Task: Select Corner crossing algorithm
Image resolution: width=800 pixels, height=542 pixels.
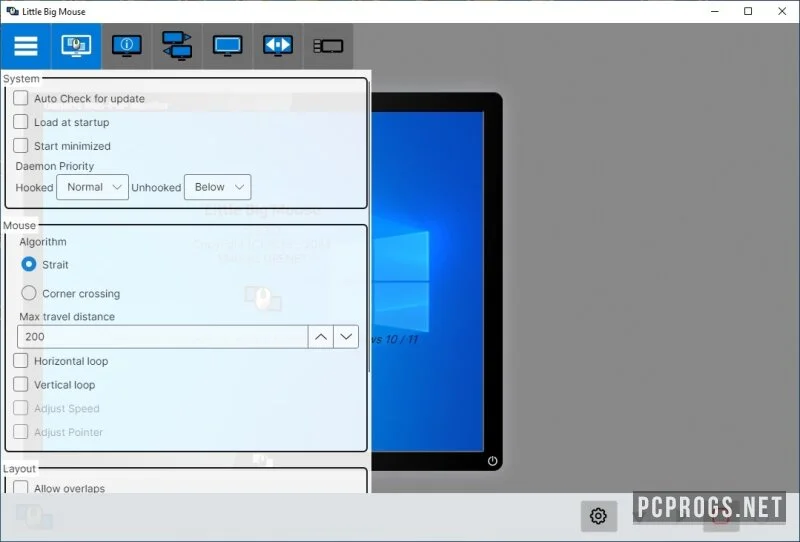Action: [x=29, y=293]
